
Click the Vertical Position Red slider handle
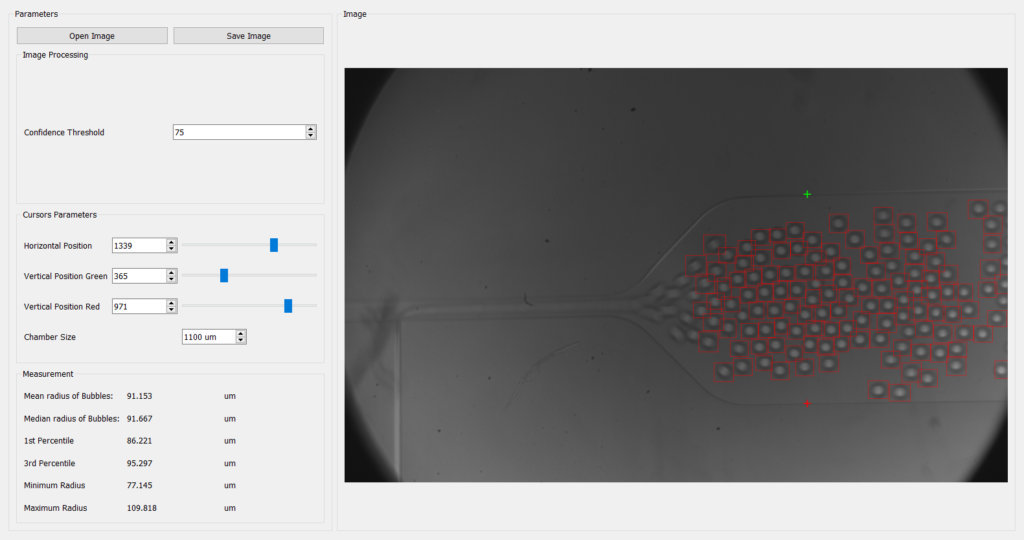tap(288, 306)
